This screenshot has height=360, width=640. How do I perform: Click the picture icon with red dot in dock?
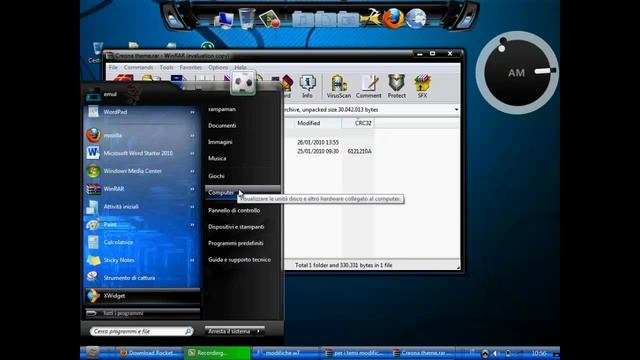[x=270, y=19]
